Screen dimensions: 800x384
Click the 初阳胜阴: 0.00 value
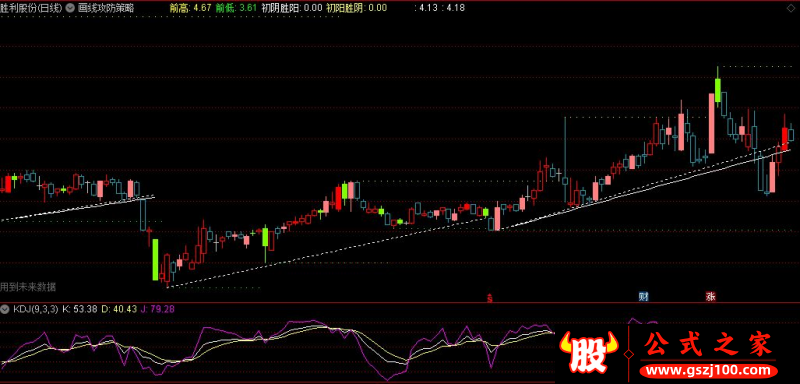pyautogui.click(x=356, y=8)
